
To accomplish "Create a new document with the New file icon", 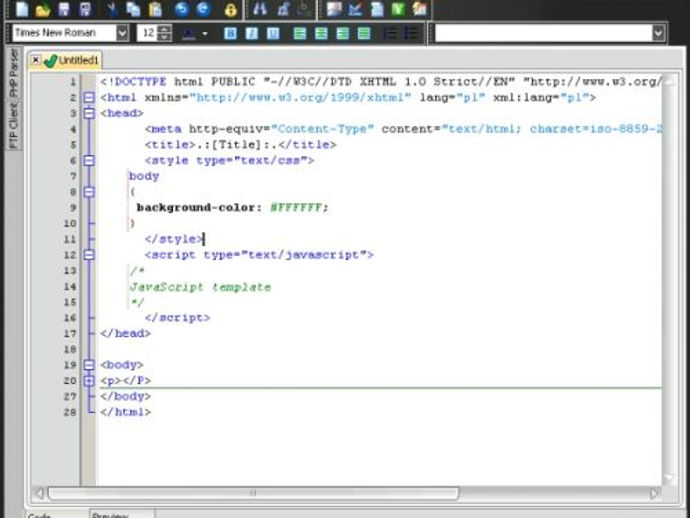I will (22, 9).
